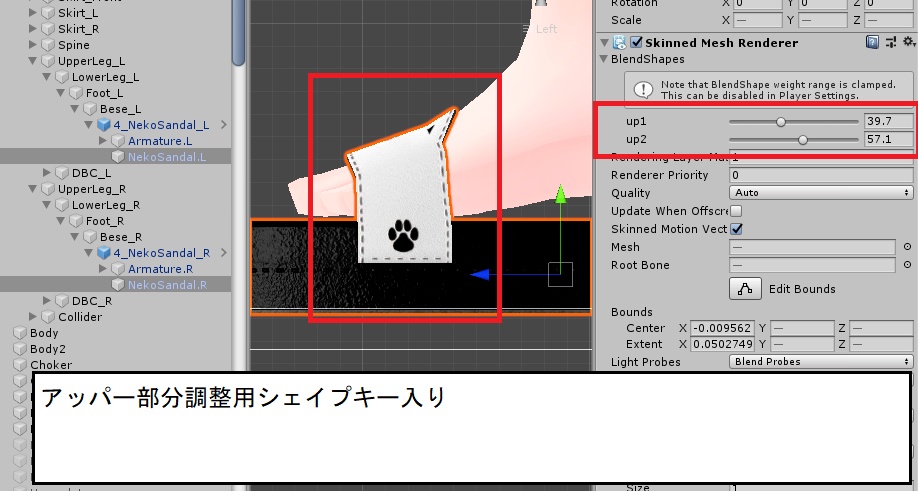Collapse Bese_L tree node
Image resolution: width=918 pixels, height=491 pixels.
pyautogui.click(x=75, y=109)
